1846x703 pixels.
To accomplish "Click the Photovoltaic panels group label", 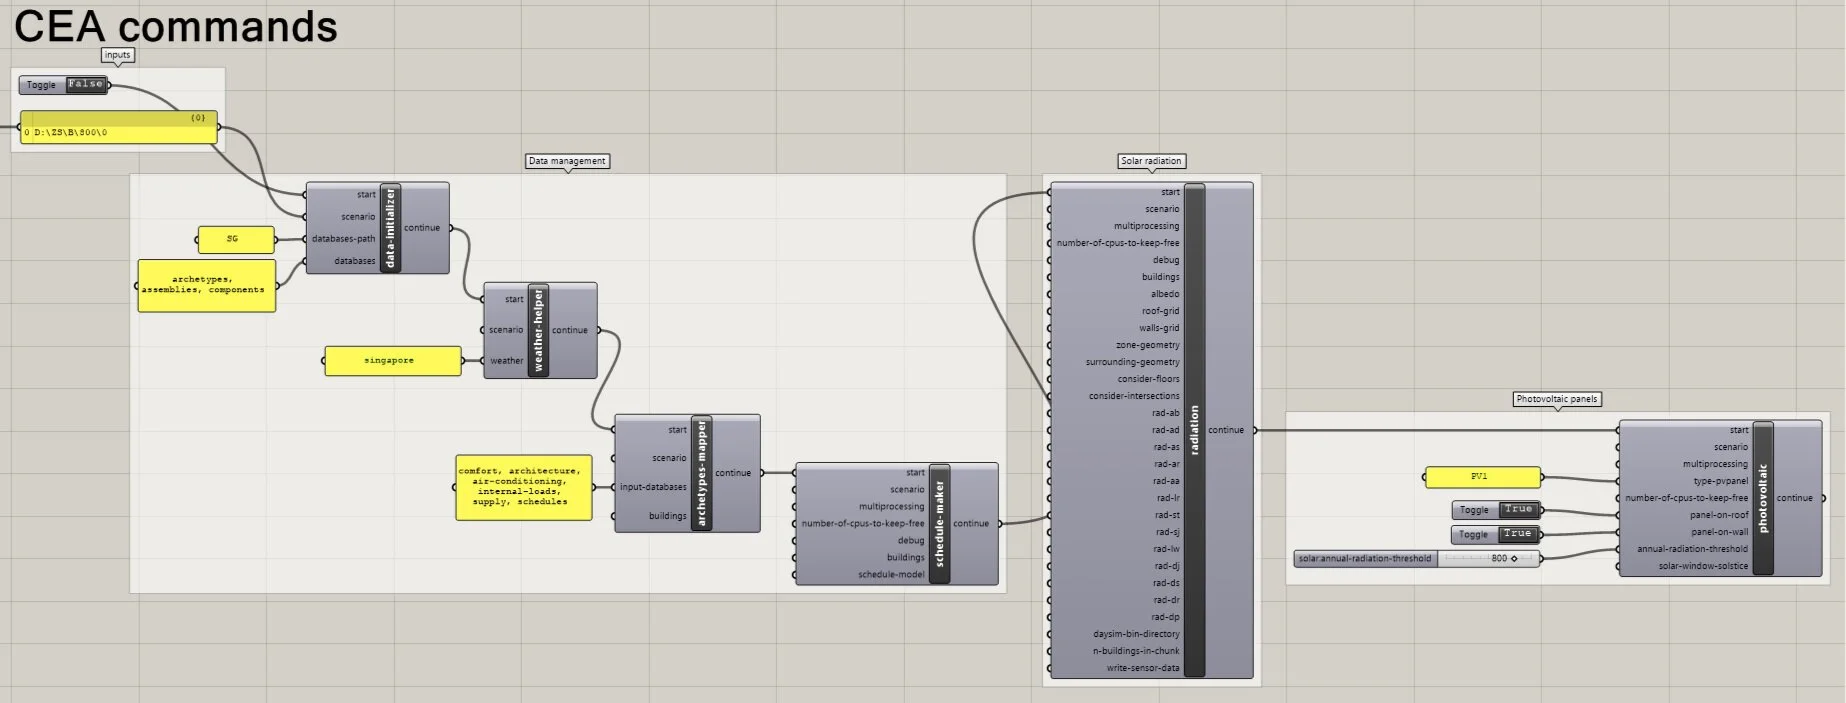I will tap(1557, 399).
